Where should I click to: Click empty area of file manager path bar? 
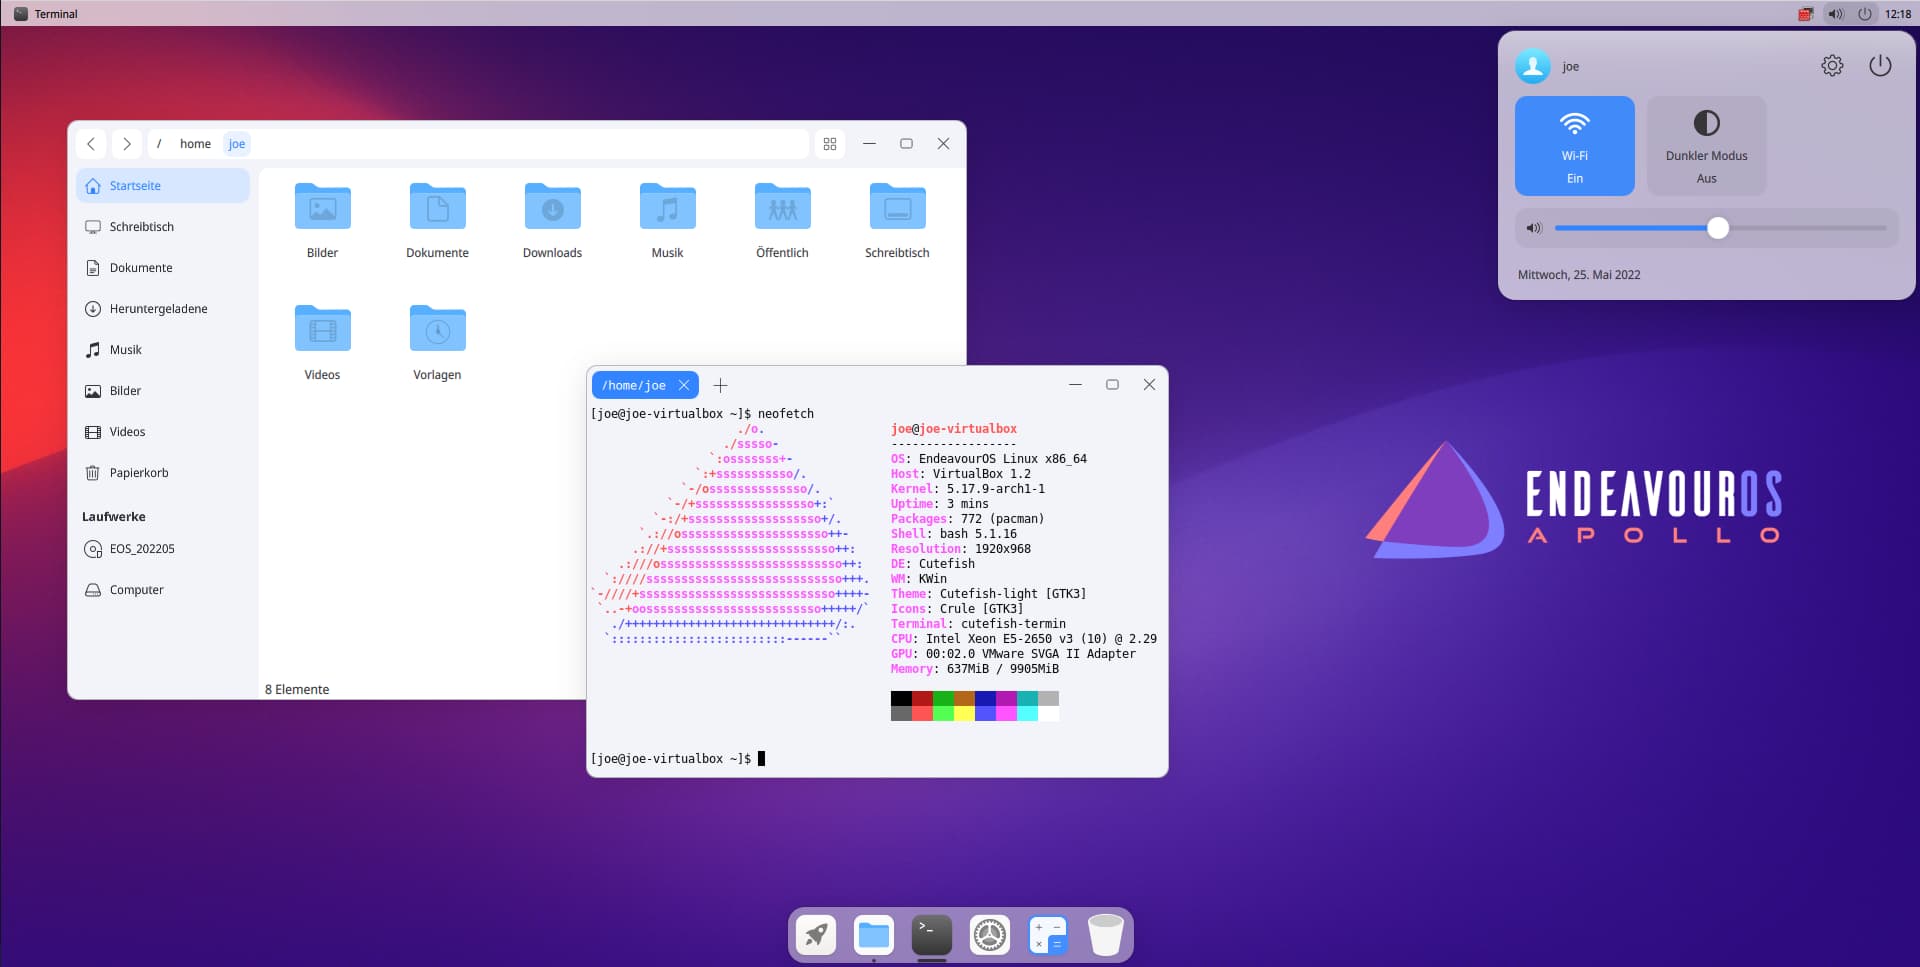pos(530,144)
